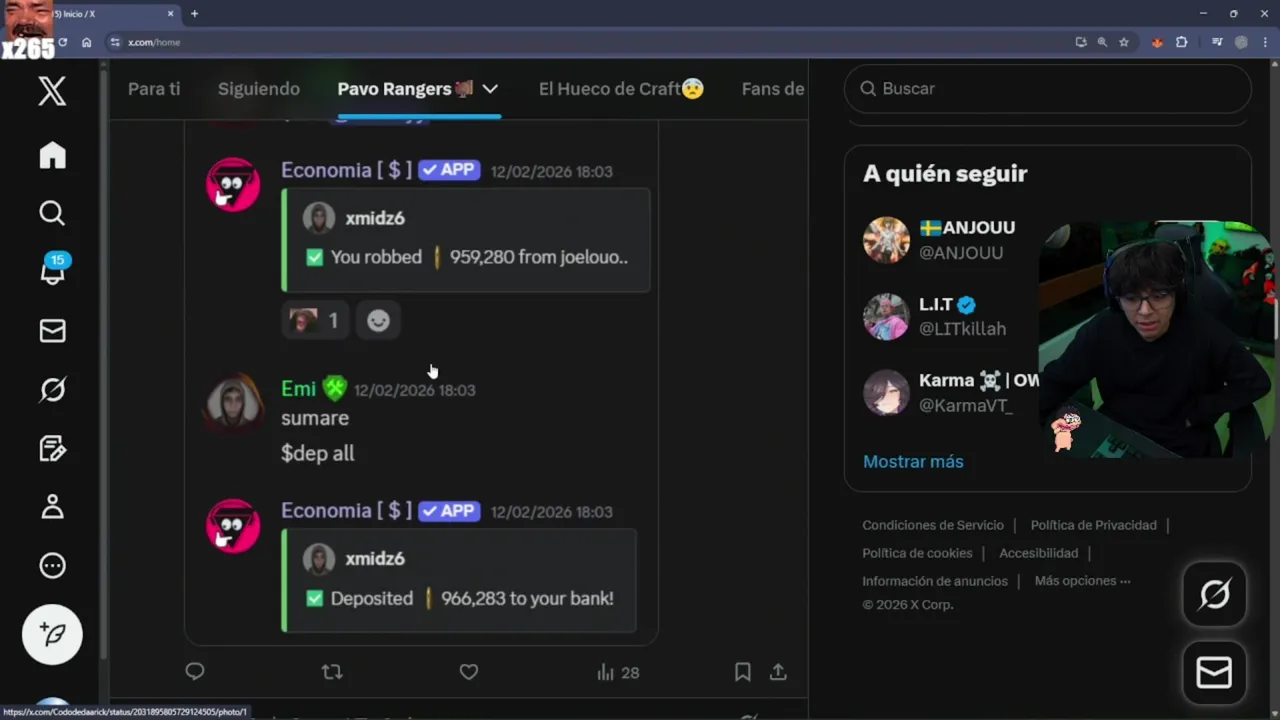Open Profile person icon in the sidebar
Screen dimensions: 1280x720
tap(52, 506)
